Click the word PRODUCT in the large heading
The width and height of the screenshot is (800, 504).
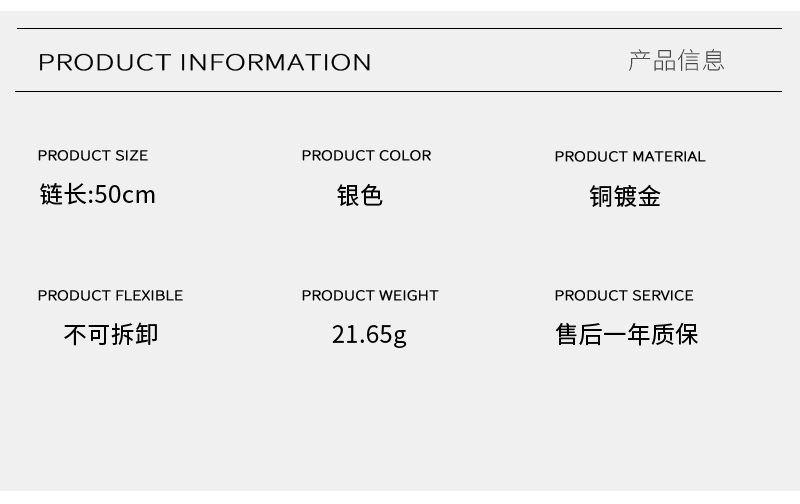104,62
